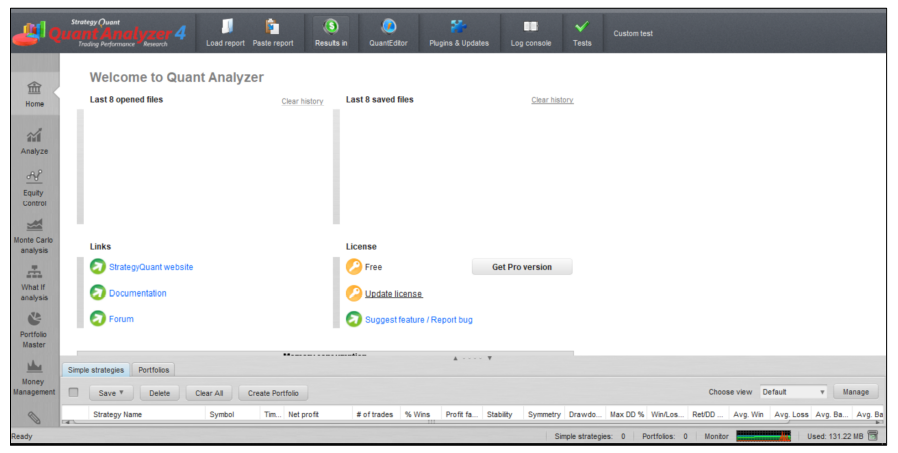
Task: Click the Clear All button
Action: [209, 393]
